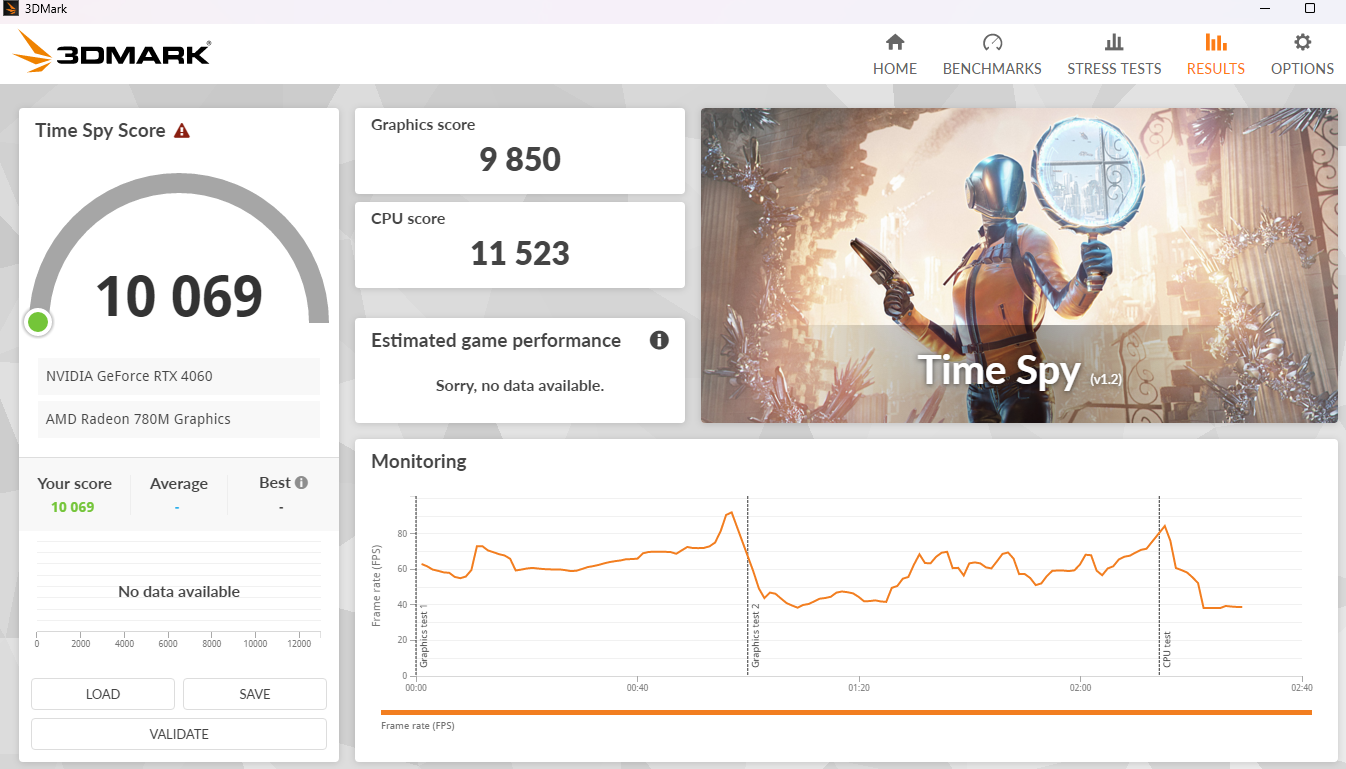Click the Graphics test 2 marker line
1346x769 pixels.
[x=748, y=585]
